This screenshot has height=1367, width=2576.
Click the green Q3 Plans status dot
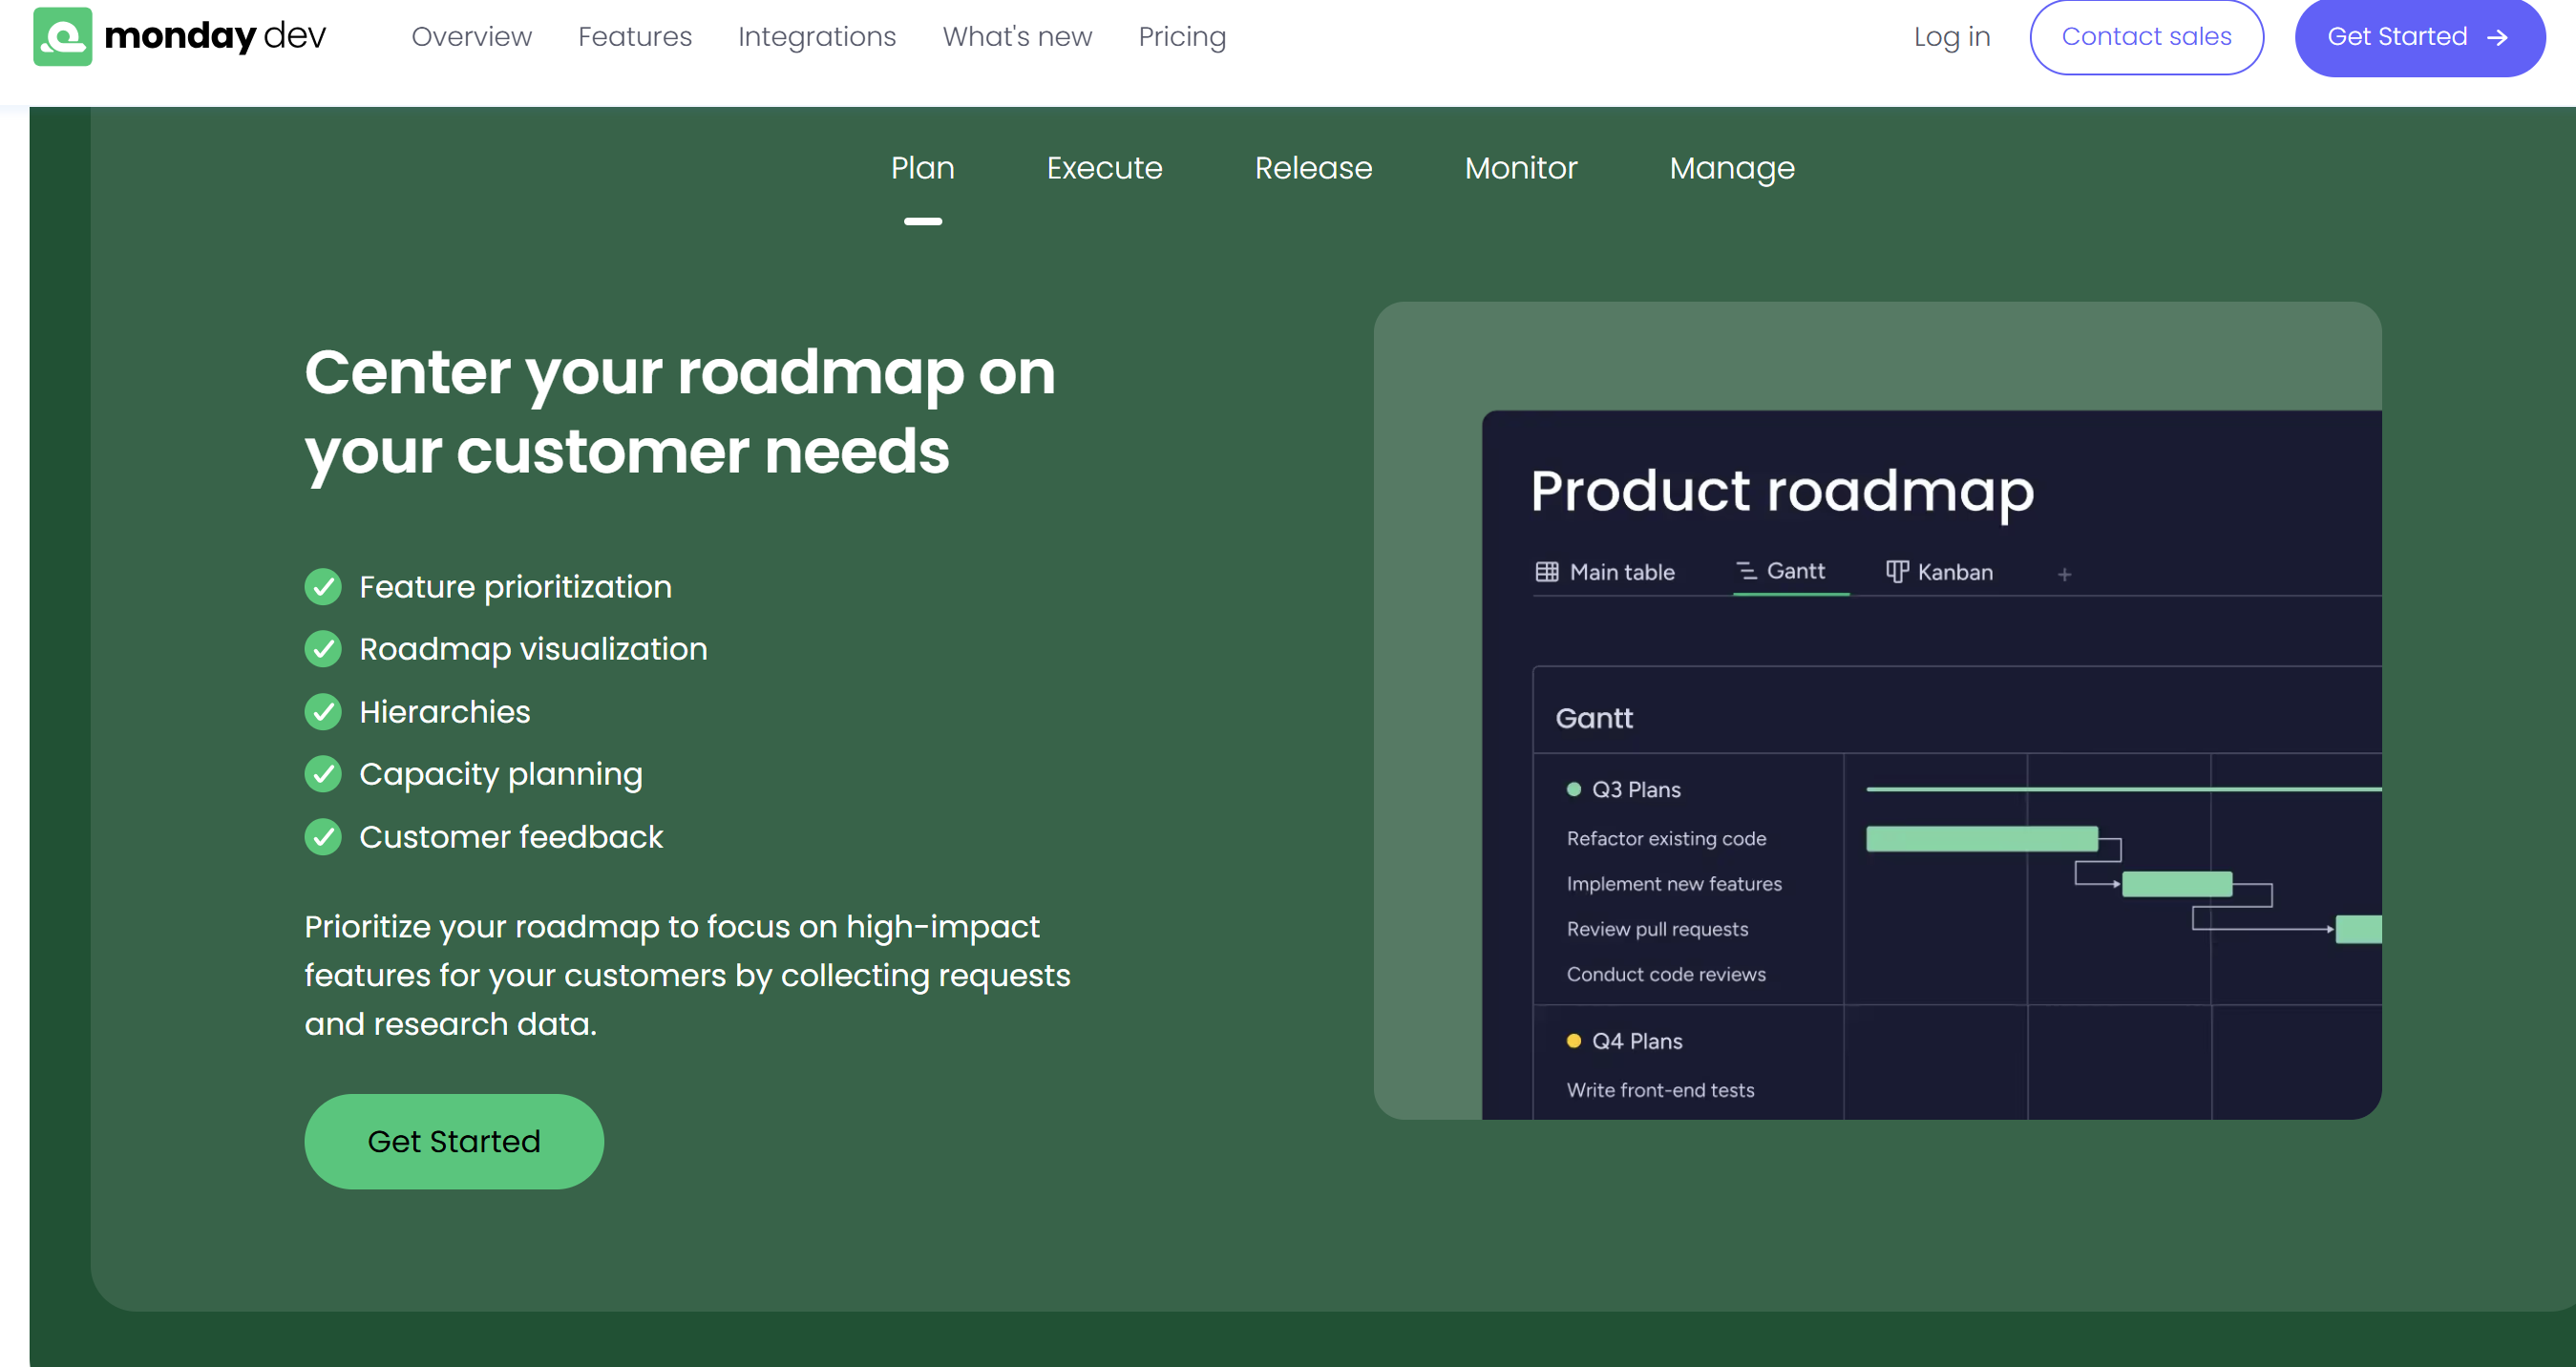(1573, 790)
